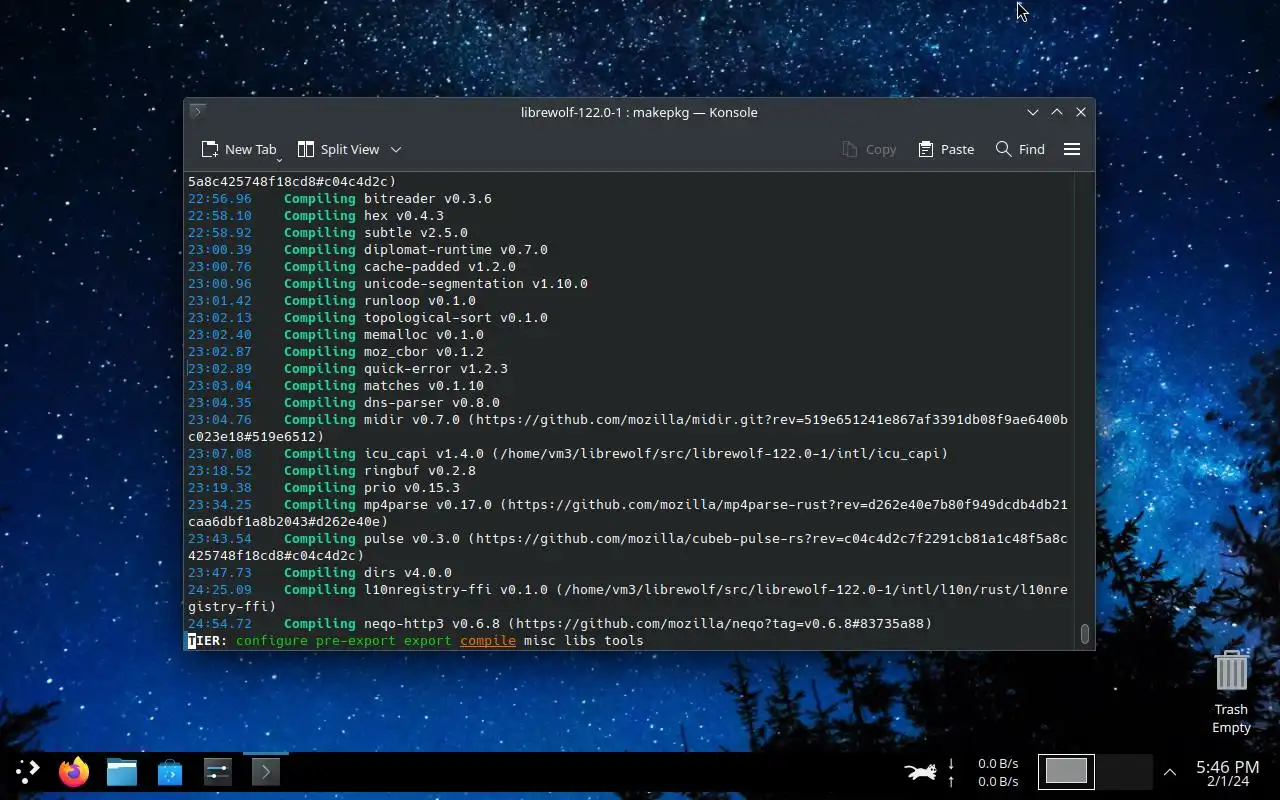The width and height of the screenshot is (1280, 800).
Task: Switch to the first virtual desktop
Action: (x=1066, y=771)
